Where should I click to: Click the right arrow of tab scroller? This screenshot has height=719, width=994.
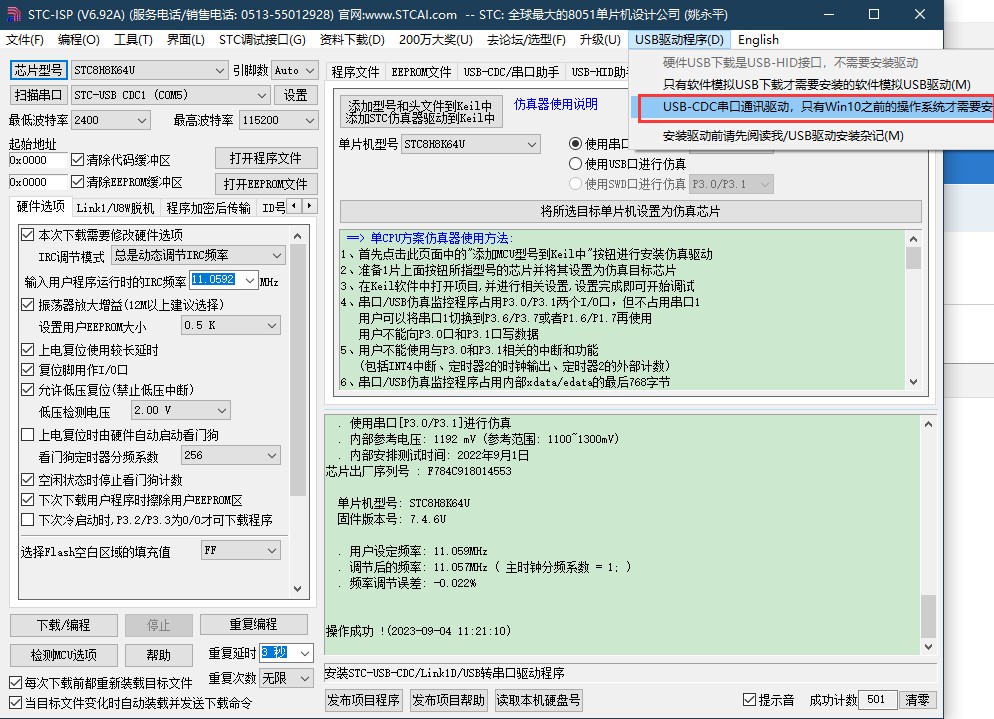click(309, 206)
